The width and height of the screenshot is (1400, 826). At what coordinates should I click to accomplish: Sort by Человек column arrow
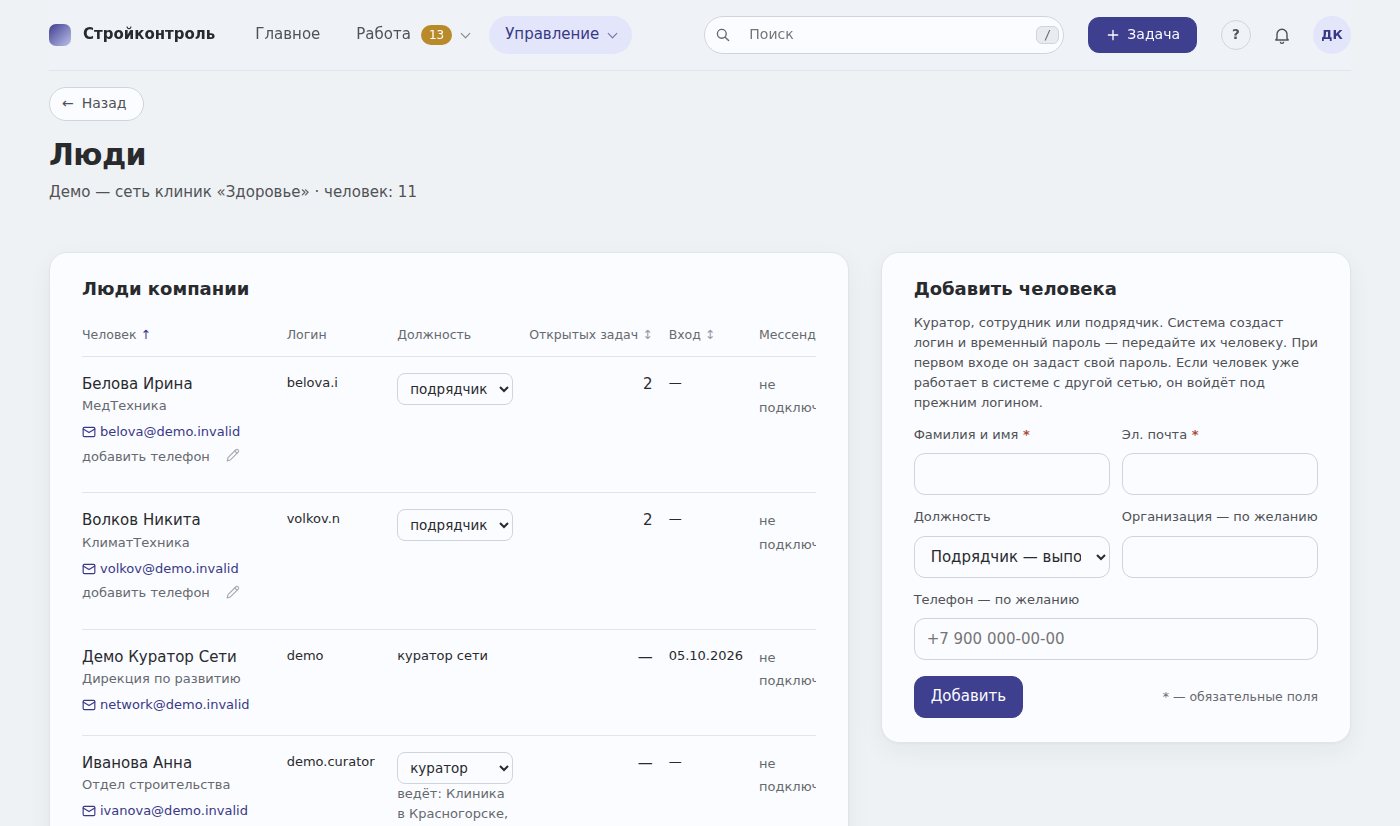tap(146, 335)
